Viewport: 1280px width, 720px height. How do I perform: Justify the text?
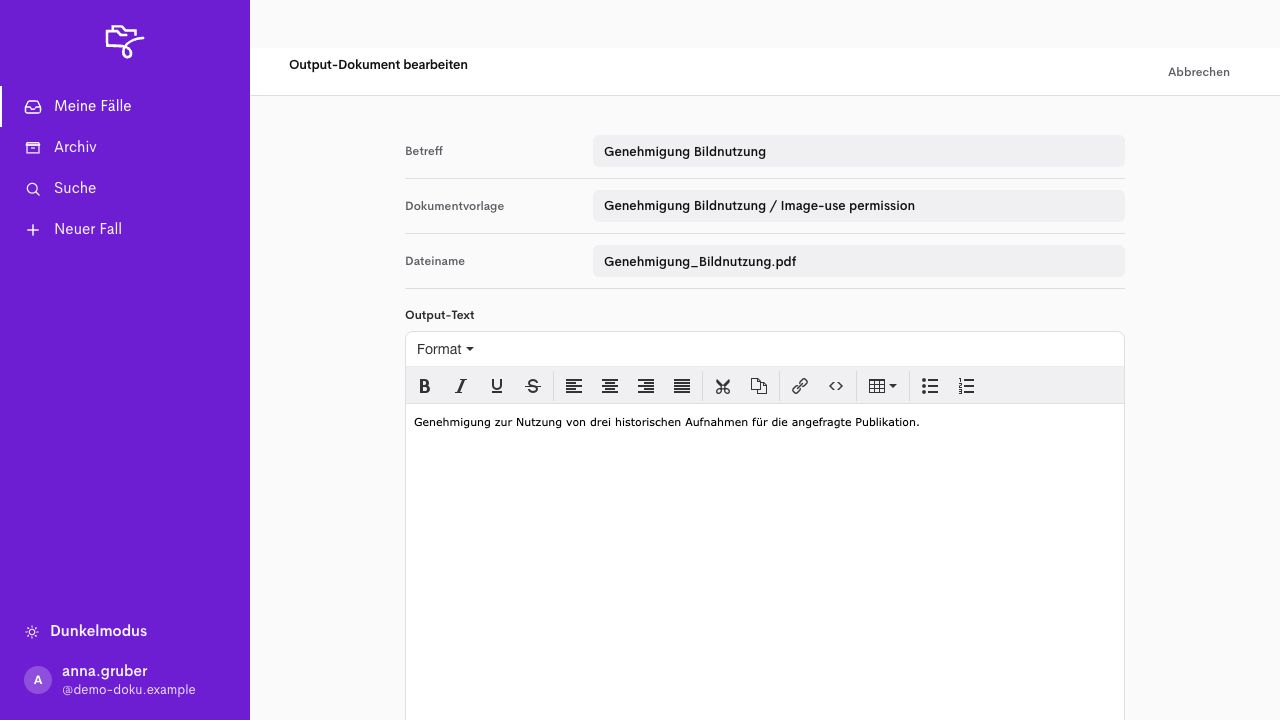pos(682,386)
